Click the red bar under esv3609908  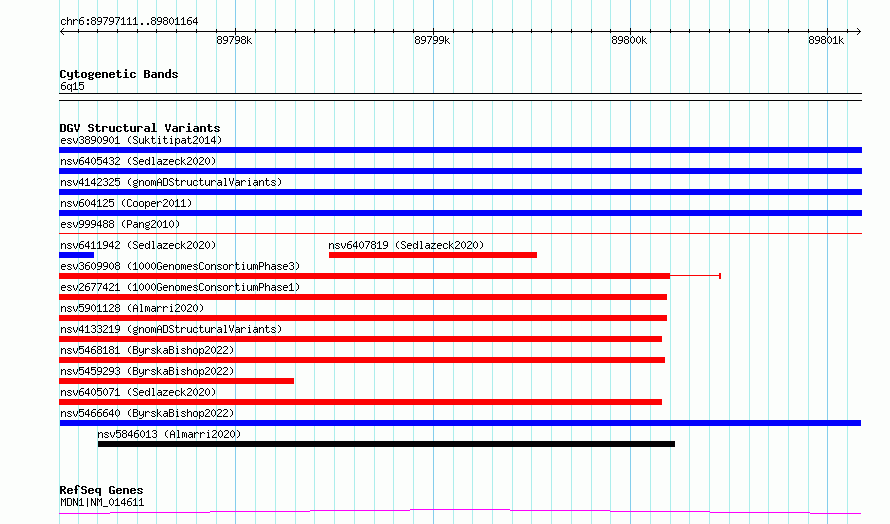click(364, 276)
